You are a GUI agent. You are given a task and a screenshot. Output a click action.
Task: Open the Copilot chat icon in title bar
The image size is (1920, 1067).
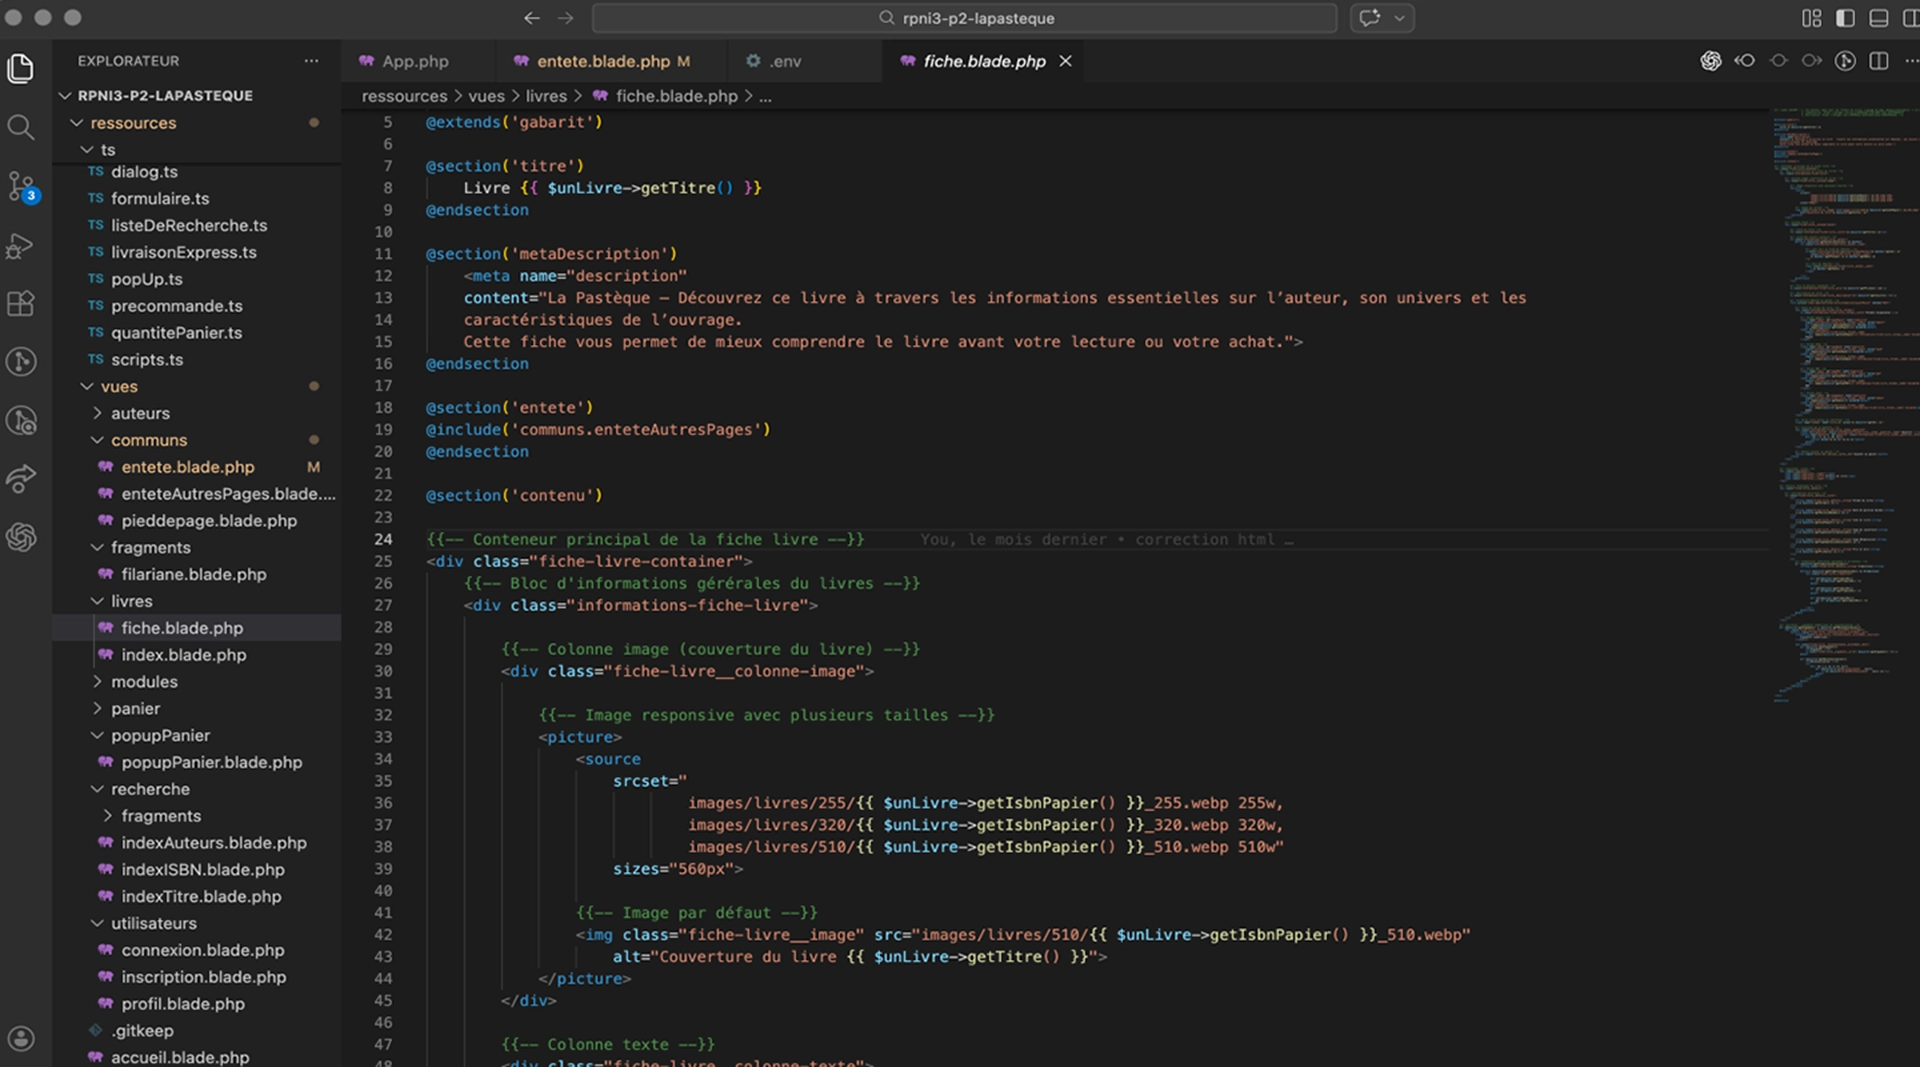(x=1369, y=18)
